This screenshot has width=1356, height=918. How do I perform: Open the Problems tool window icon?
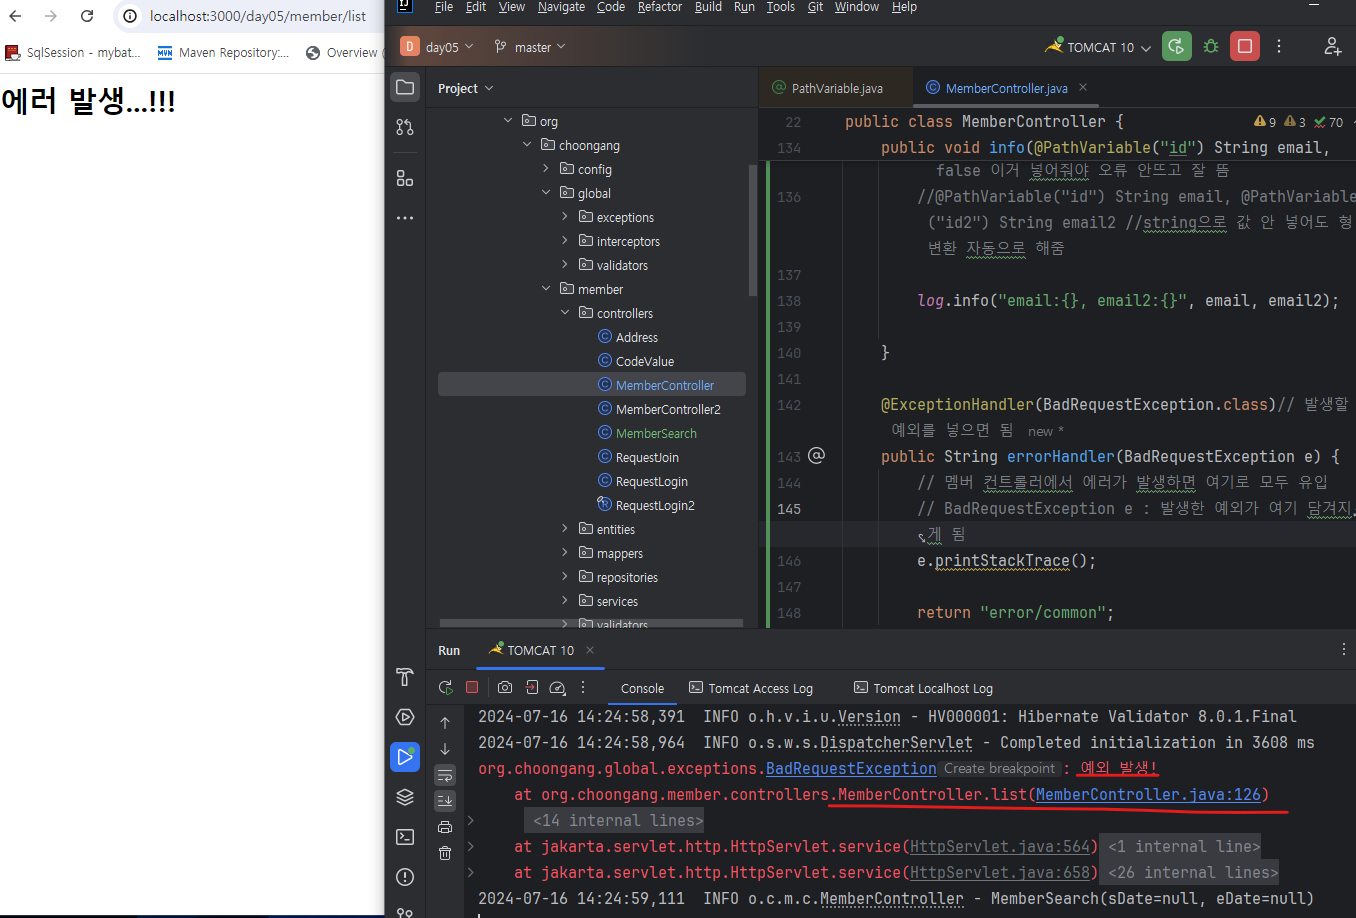pyautogui.click(x=405, y=877)
